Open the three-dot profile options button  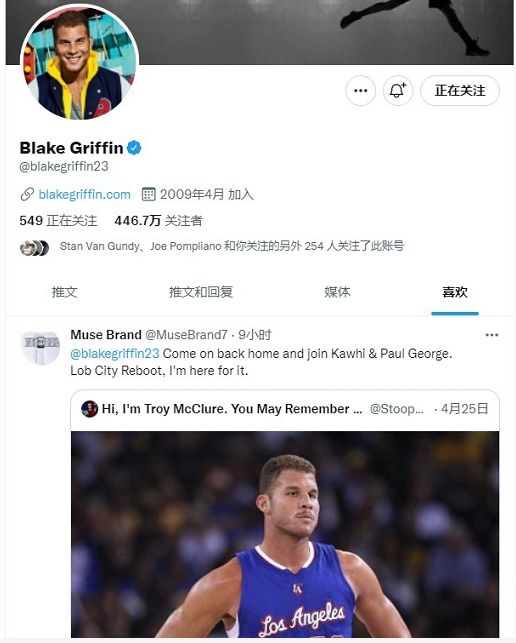360,91
